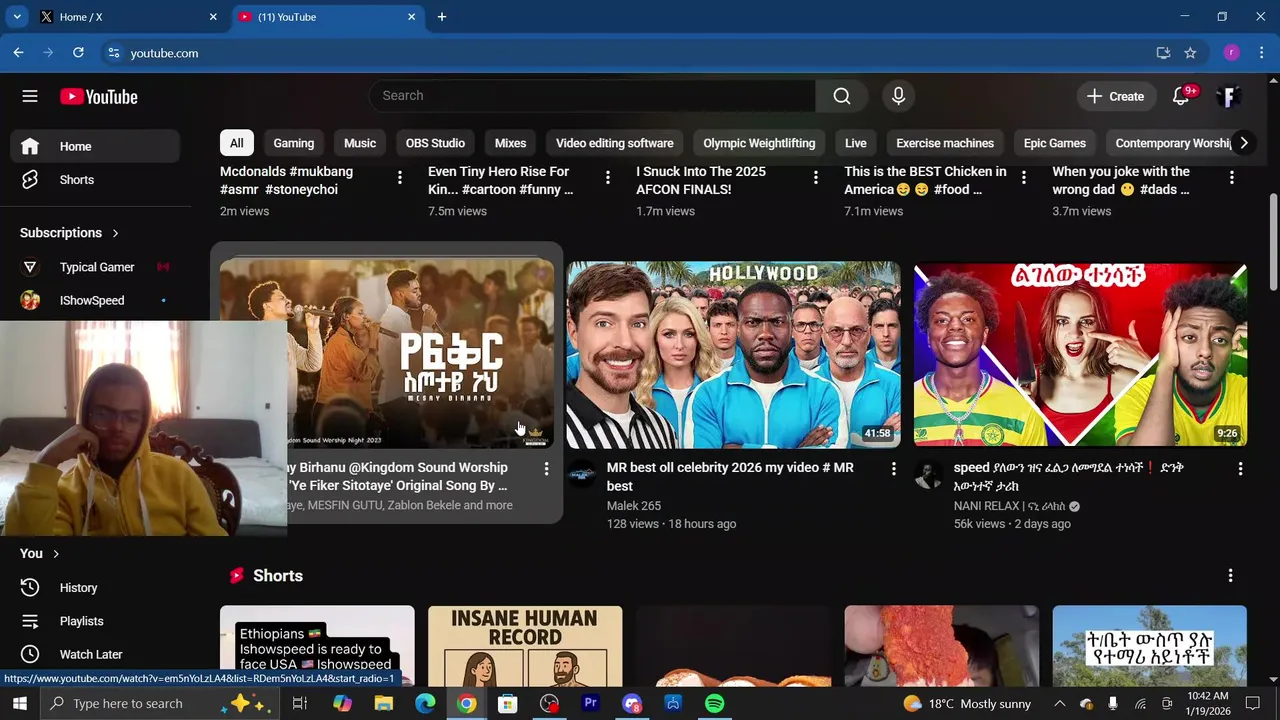The height and width of the screenshot is (720, 1280).
Task: Open Watch Later in the sidebar
Action: [95, 654]
